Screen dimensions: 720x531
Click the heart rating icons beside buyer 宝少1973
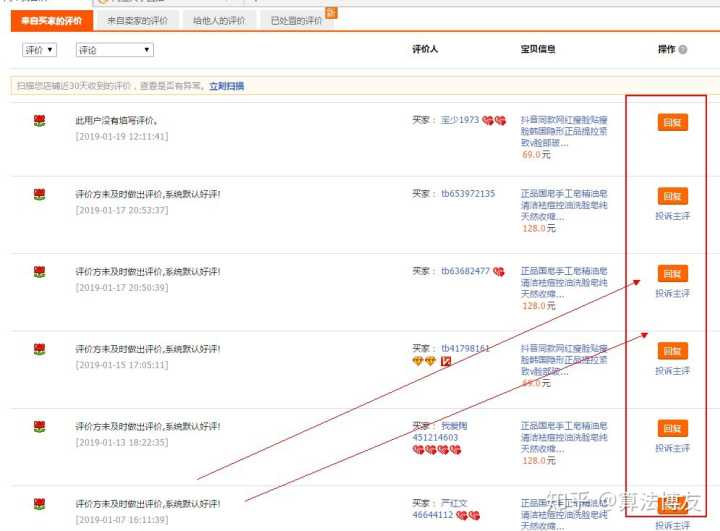pos(494,121)
